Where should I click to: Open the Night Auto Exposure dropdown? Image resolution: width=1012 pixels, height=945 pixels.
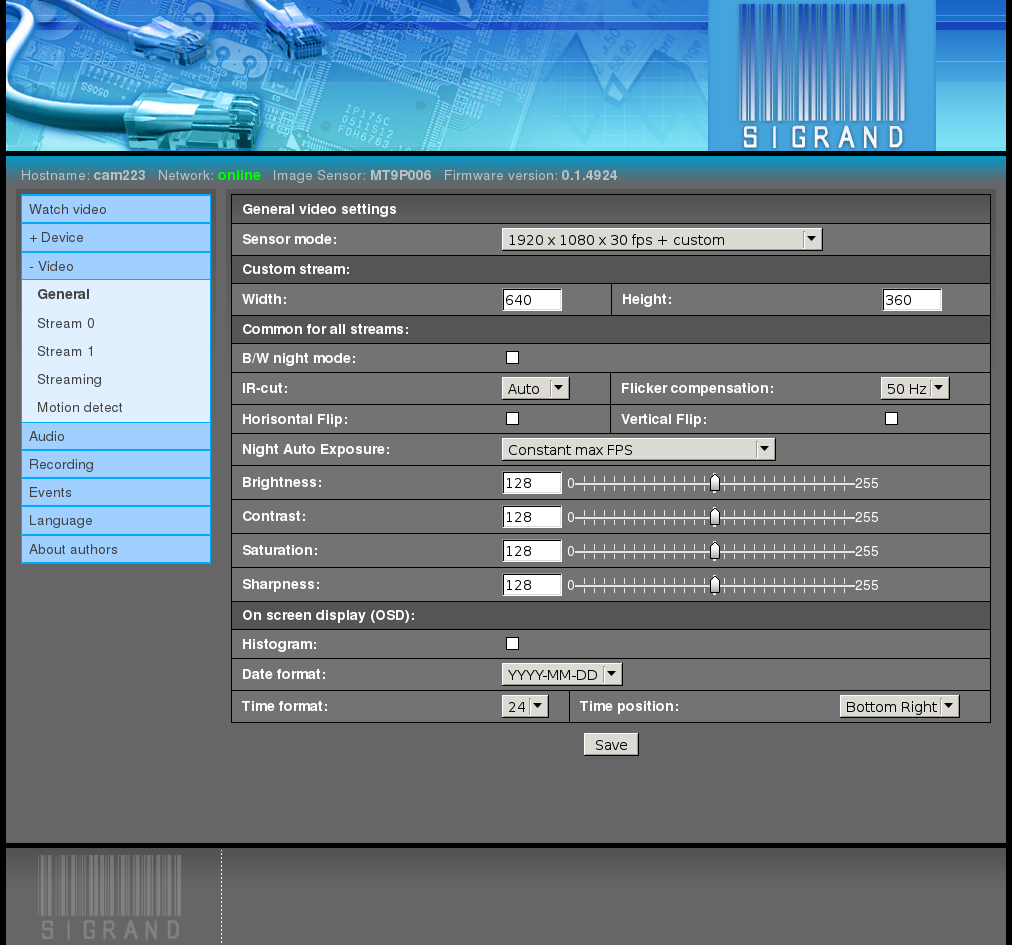tap(638, 450)
